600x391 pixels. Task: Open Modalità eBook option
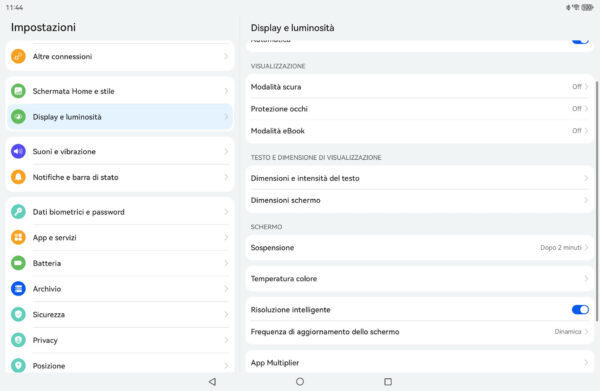pos(419,130)
